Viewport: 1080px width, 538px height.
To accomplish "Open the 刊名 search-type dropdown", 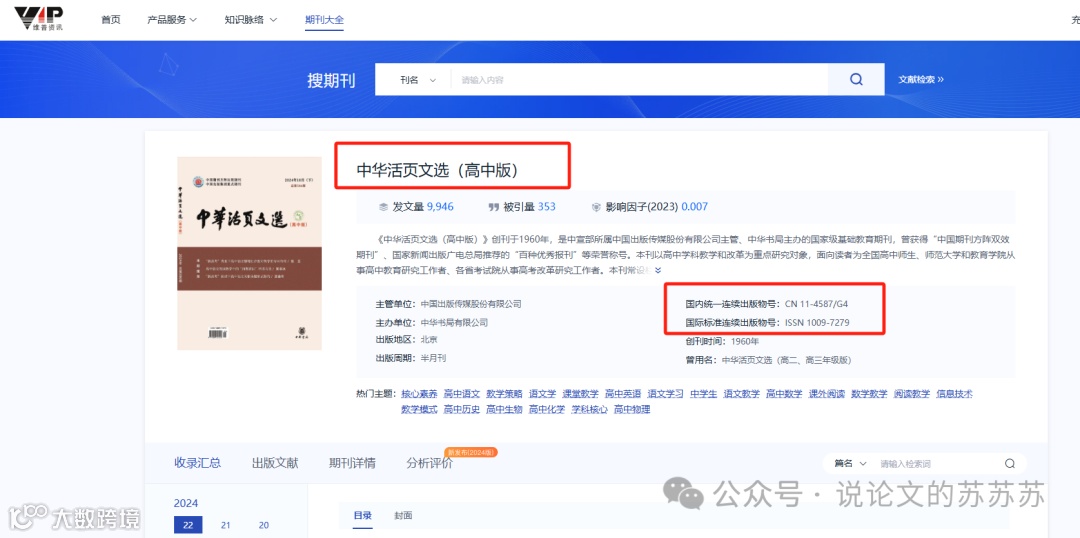I will click(417, 80).
